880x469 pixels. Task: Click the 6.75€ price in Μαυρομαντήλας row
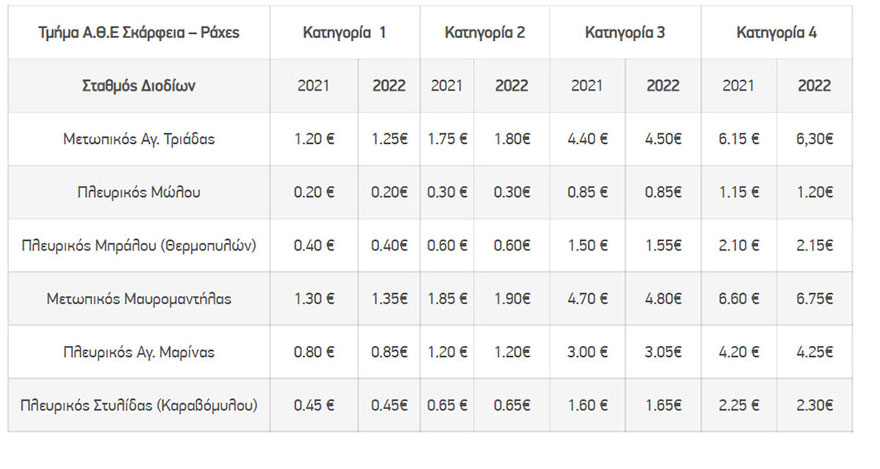pyautogui.click(x=814, y=298)
